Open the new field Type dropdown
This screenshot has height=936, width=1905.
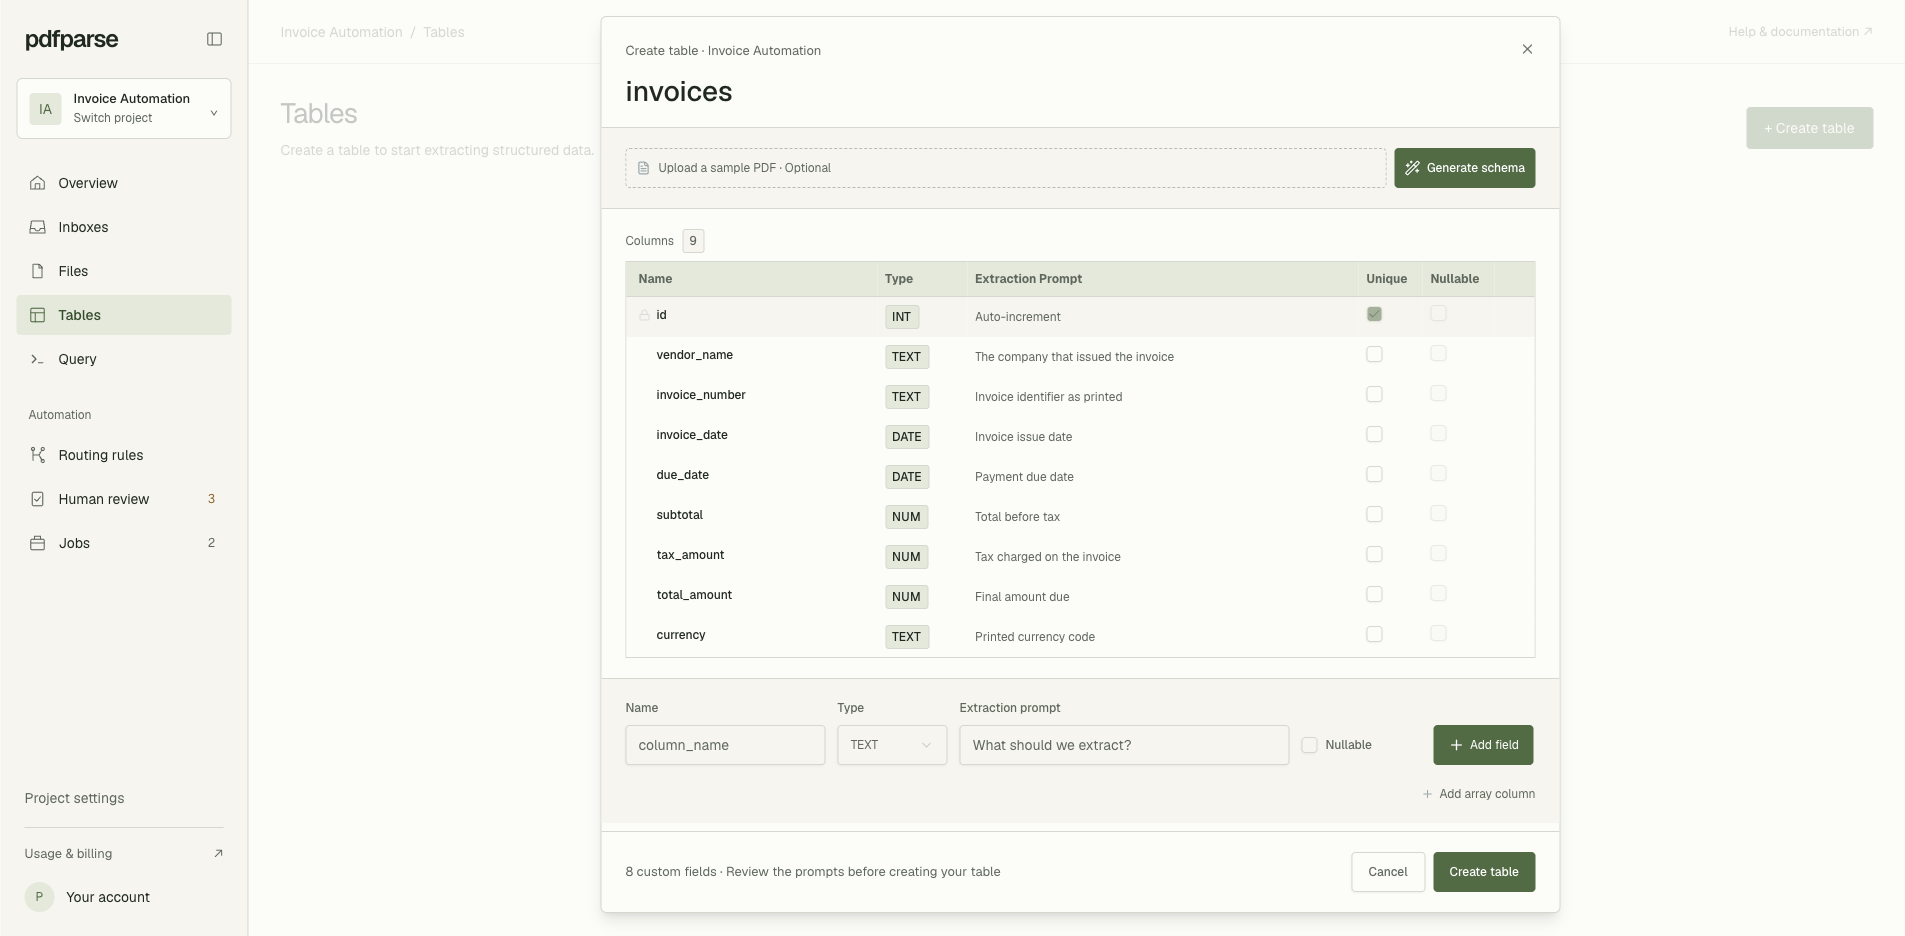click(892, 745)
